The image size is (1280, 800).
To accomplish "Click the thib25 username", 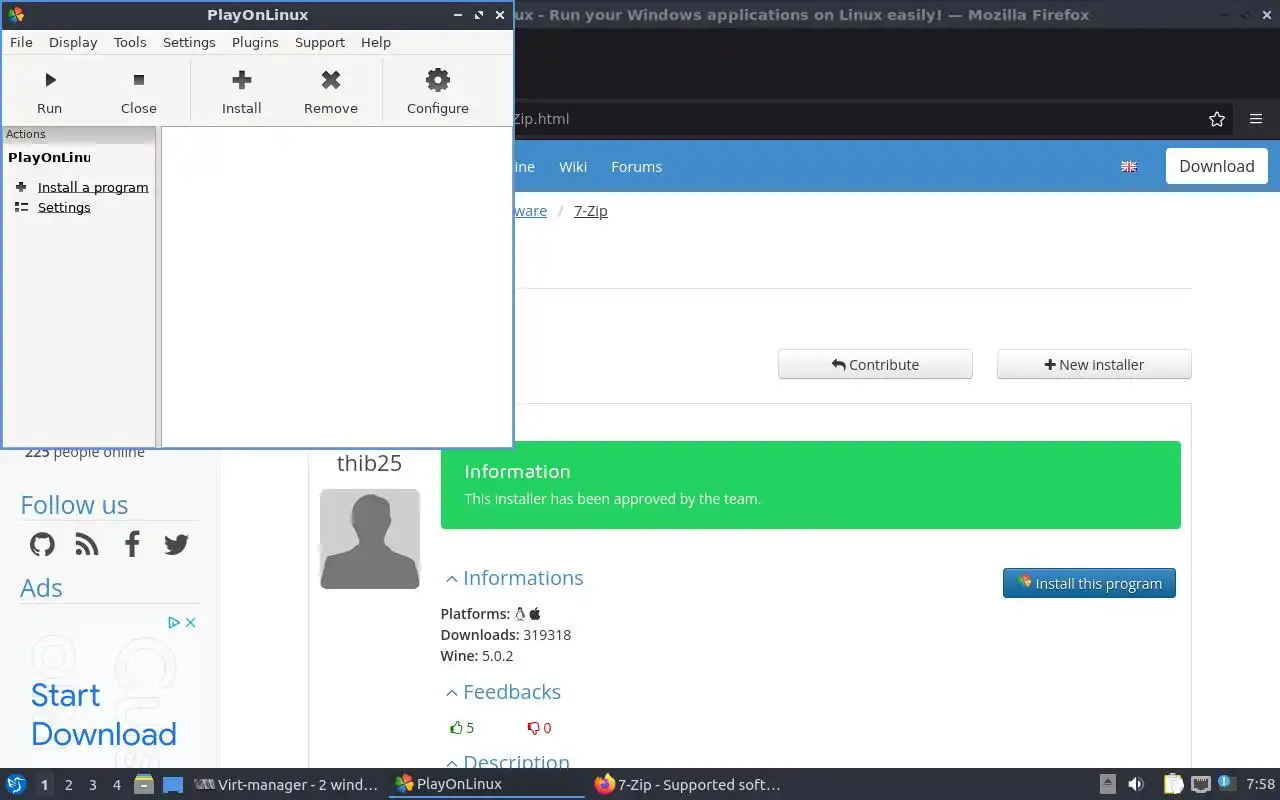I will [369, 463].
